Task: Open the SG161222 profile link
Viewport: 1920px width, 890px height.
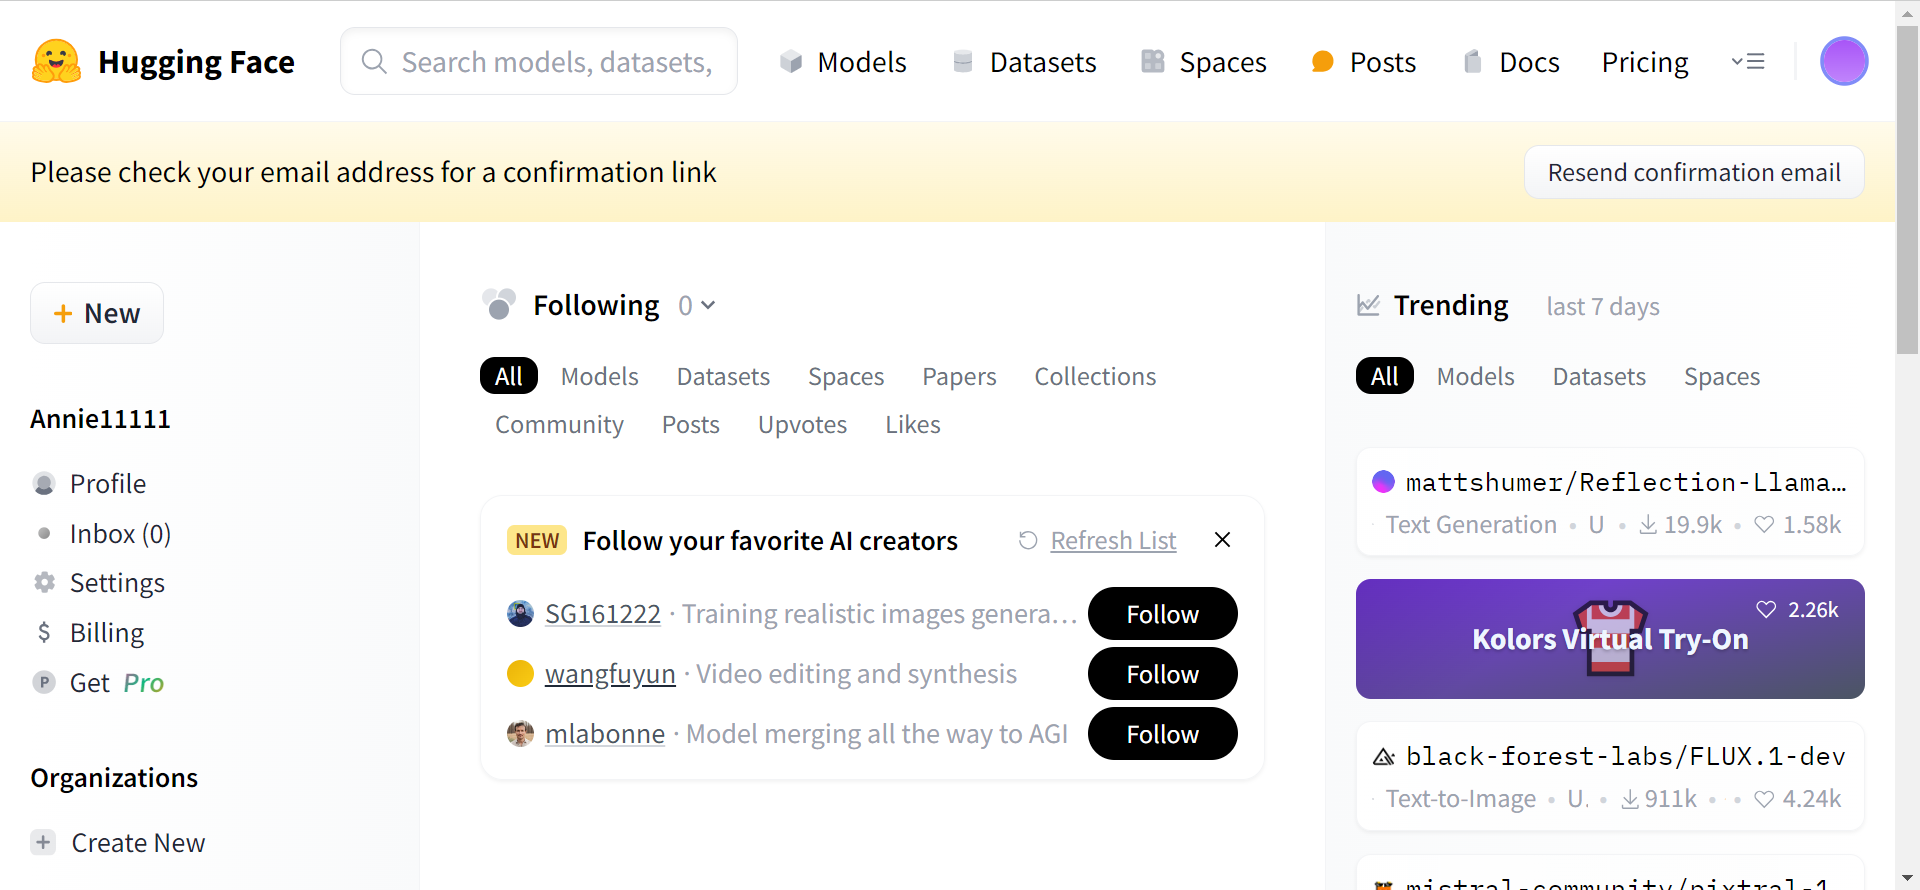Action: pyautogui.click(x=603, y=614)
